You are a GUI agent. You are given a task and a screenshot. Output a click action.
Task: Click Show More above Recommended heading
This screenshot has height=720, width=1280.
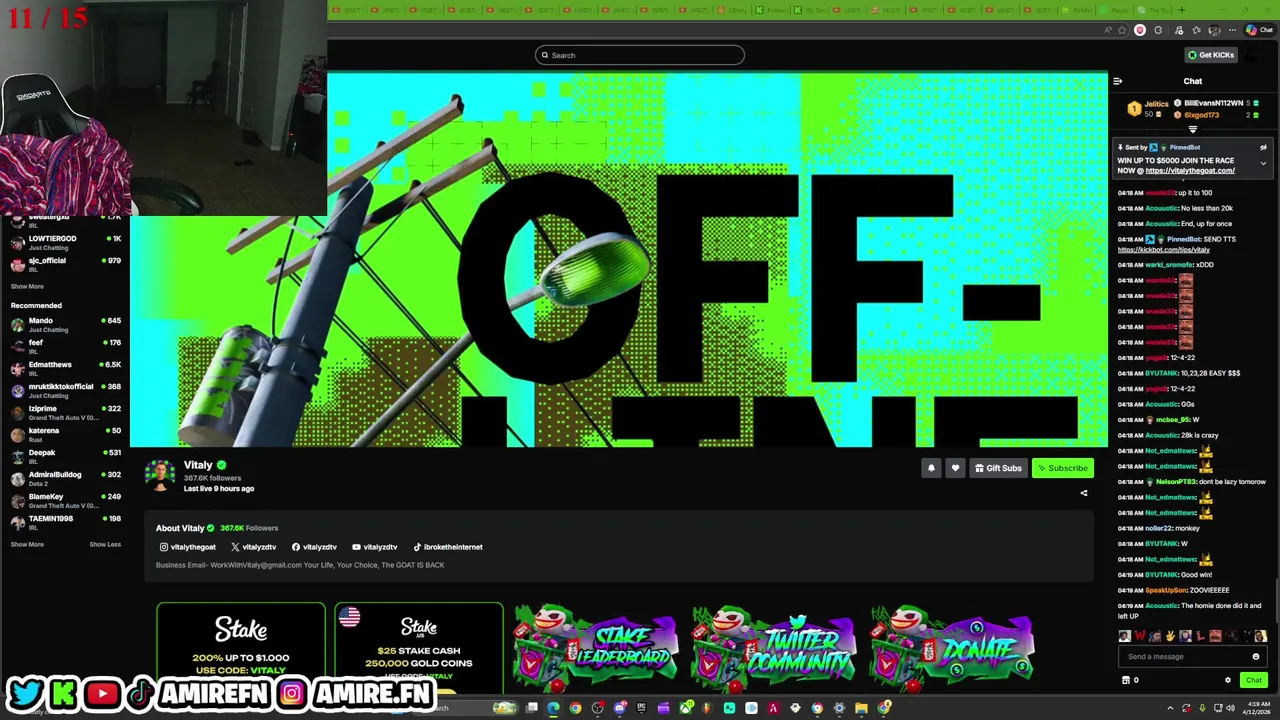click(27, 287)
